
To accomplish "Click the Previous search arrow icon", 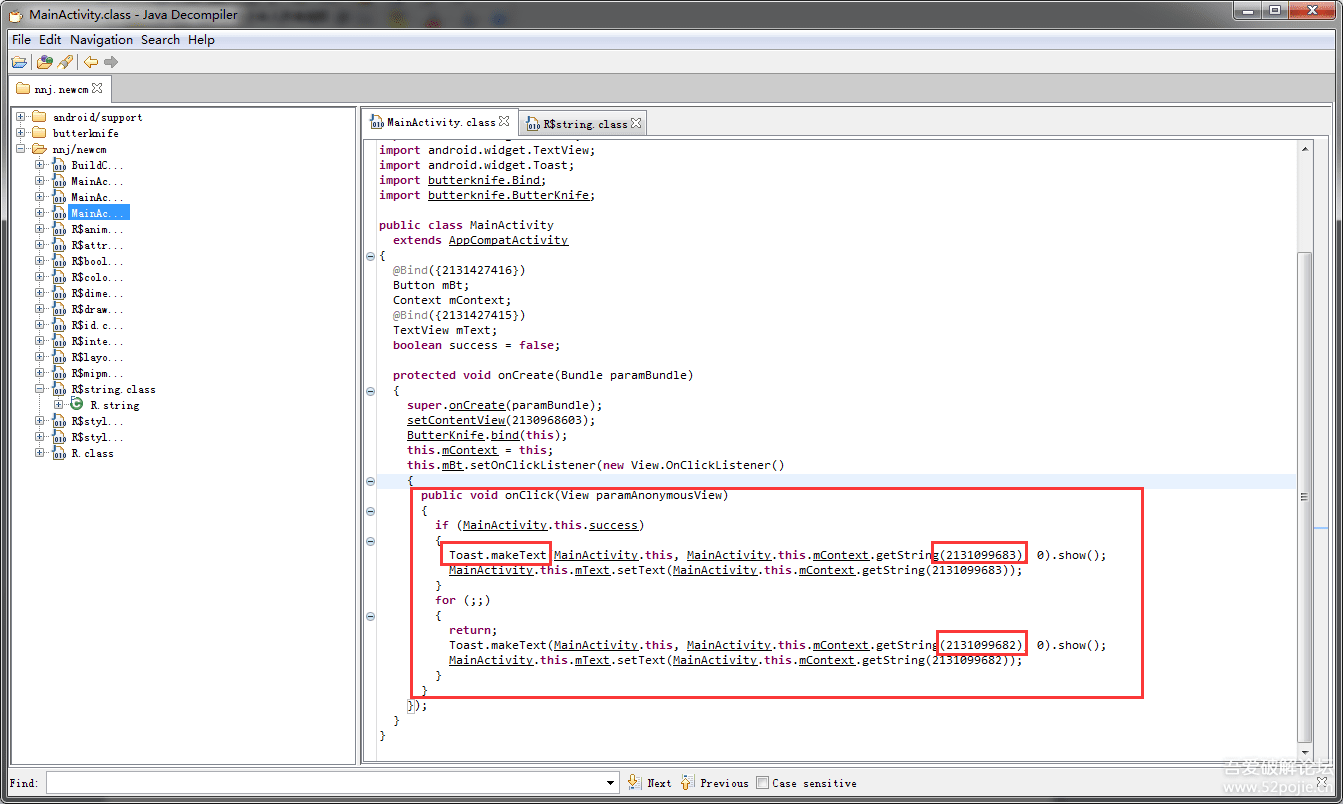I will click(687, 782).
